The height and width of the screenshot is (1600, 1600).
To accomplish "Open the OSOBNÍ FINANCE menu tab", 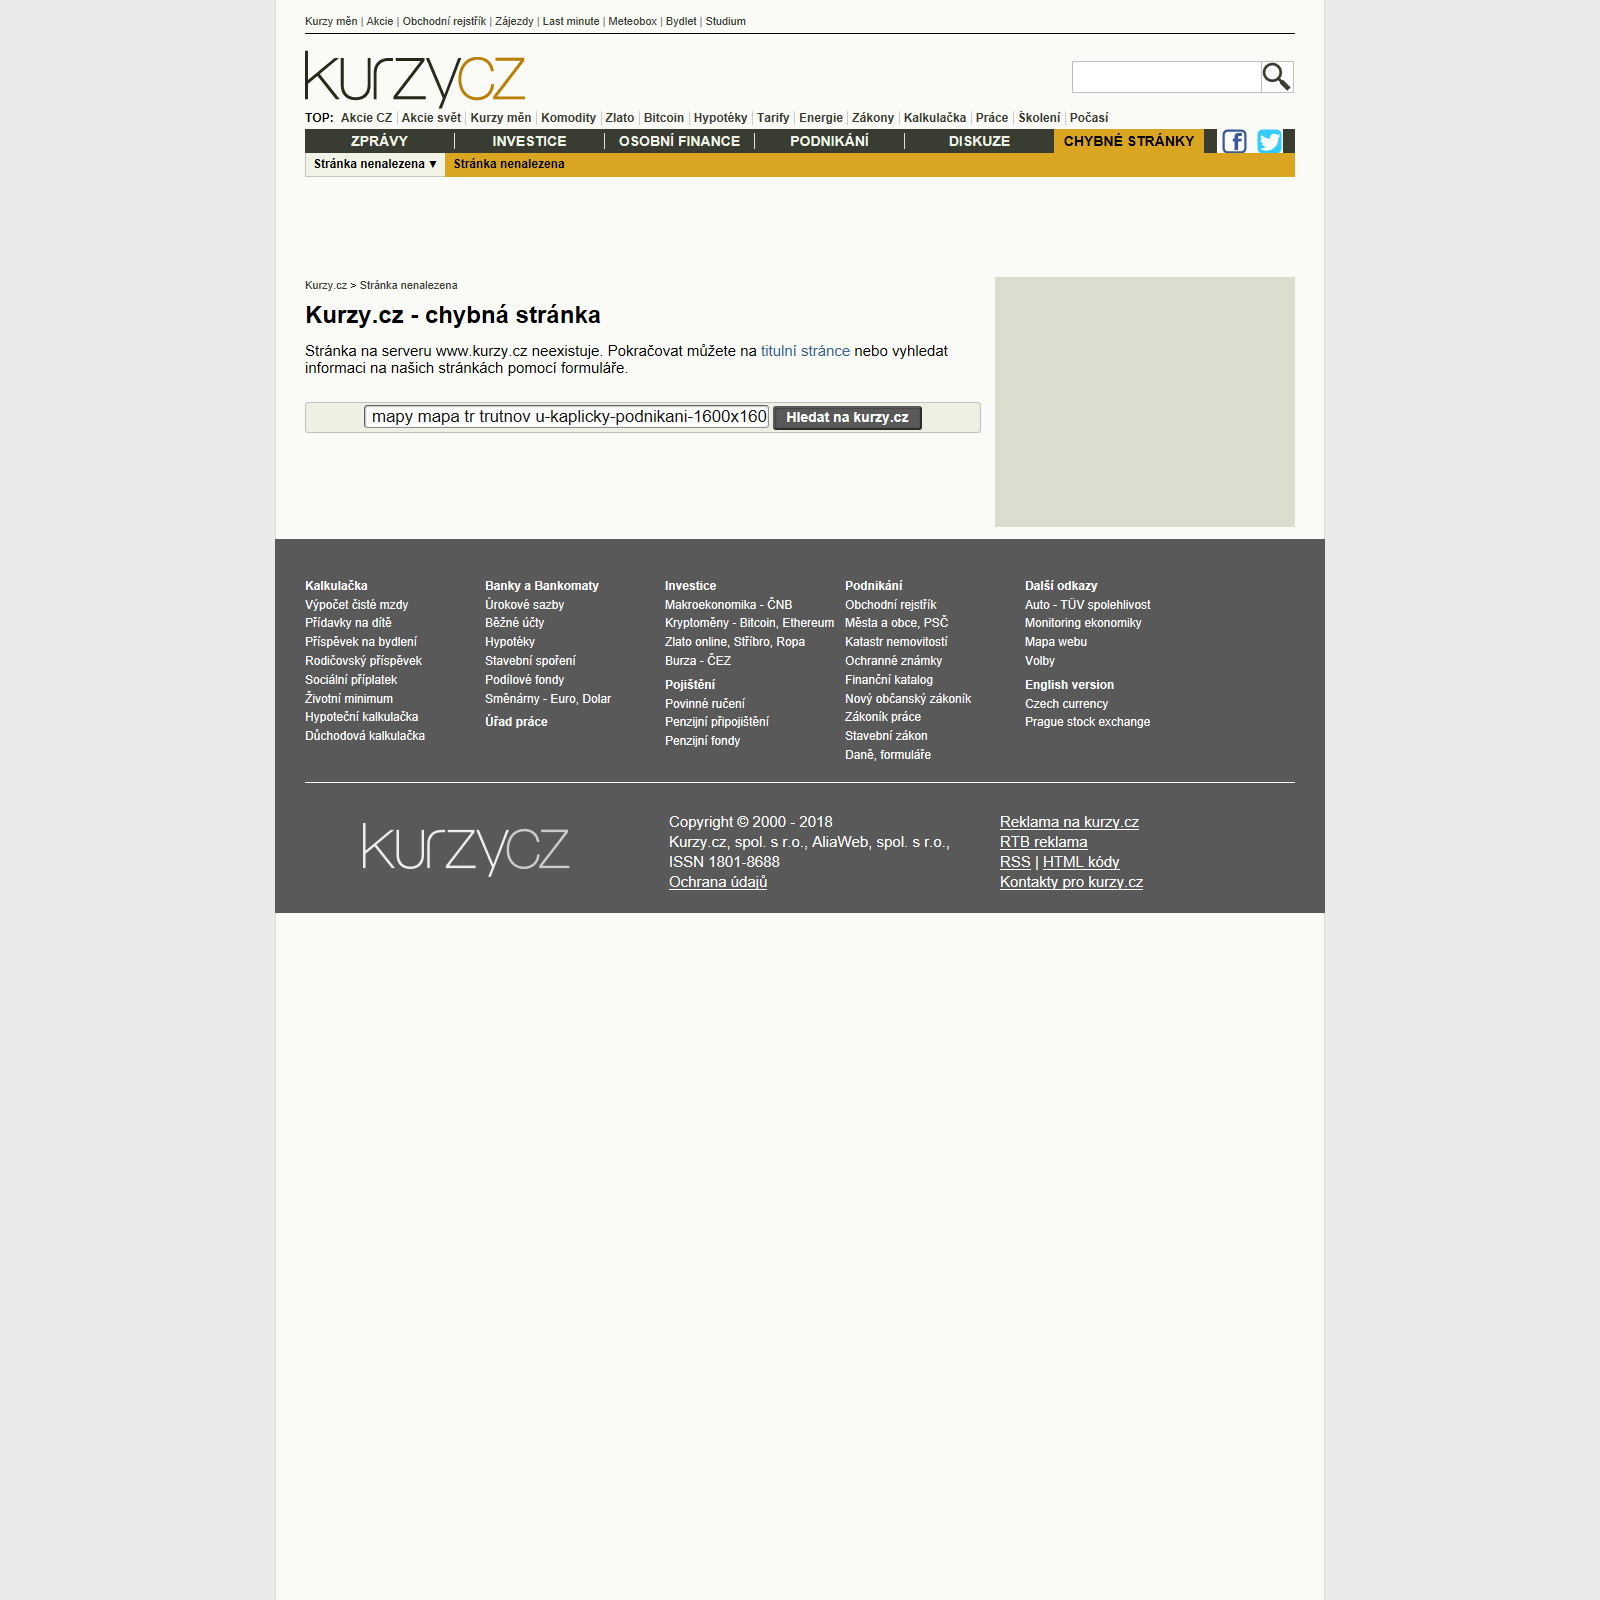I will [679, 141].
